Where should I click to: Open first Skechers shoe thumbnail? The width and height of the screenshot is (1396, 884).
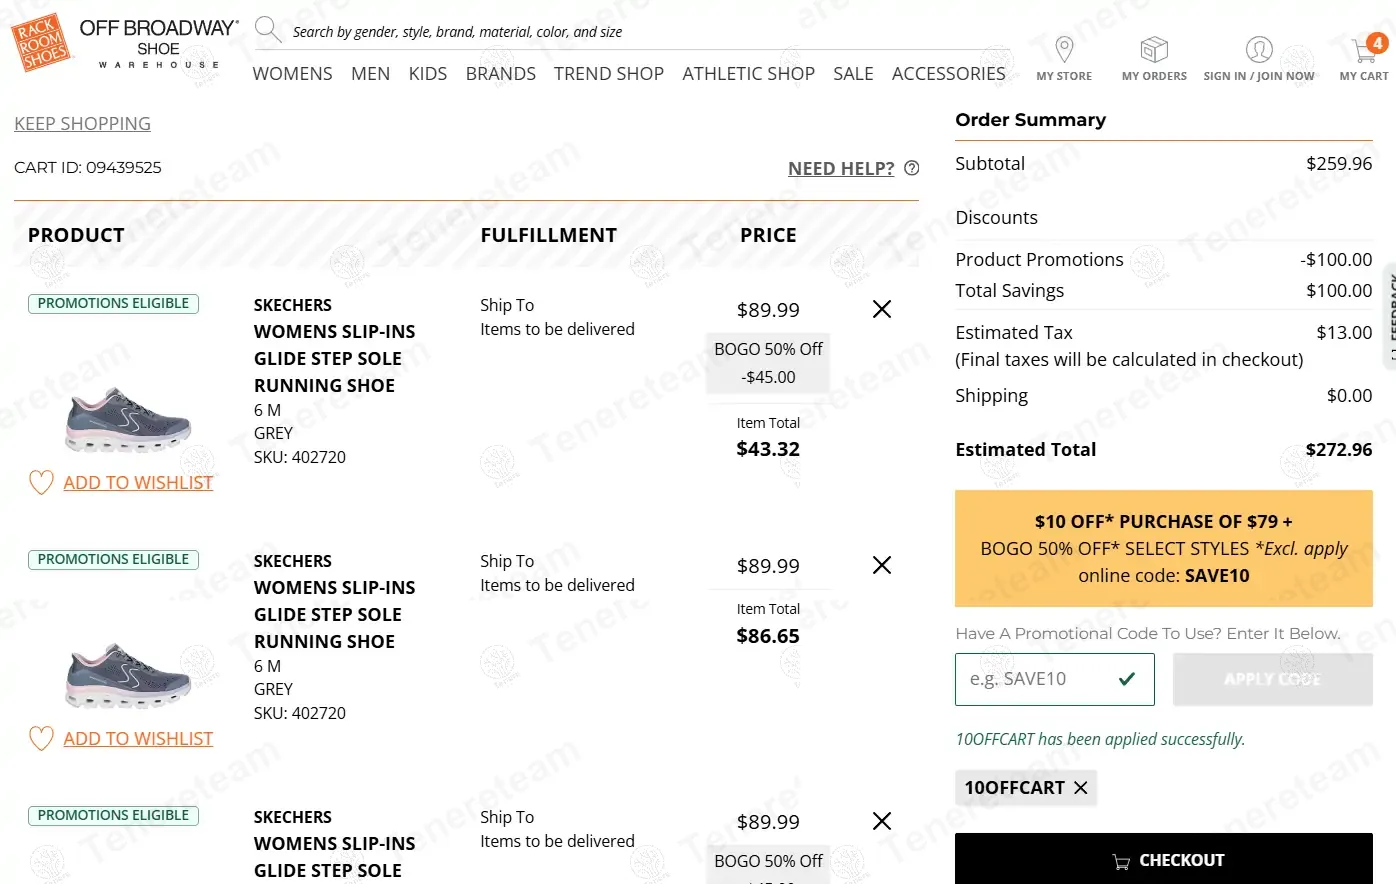pyautogui.click(x=128, y=419)
